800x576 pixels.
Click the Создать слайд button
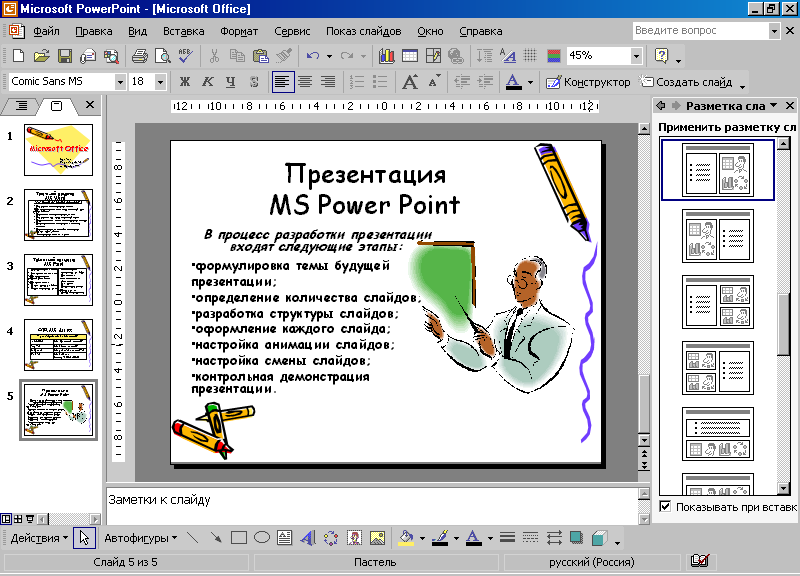click(x=687, y=82)
